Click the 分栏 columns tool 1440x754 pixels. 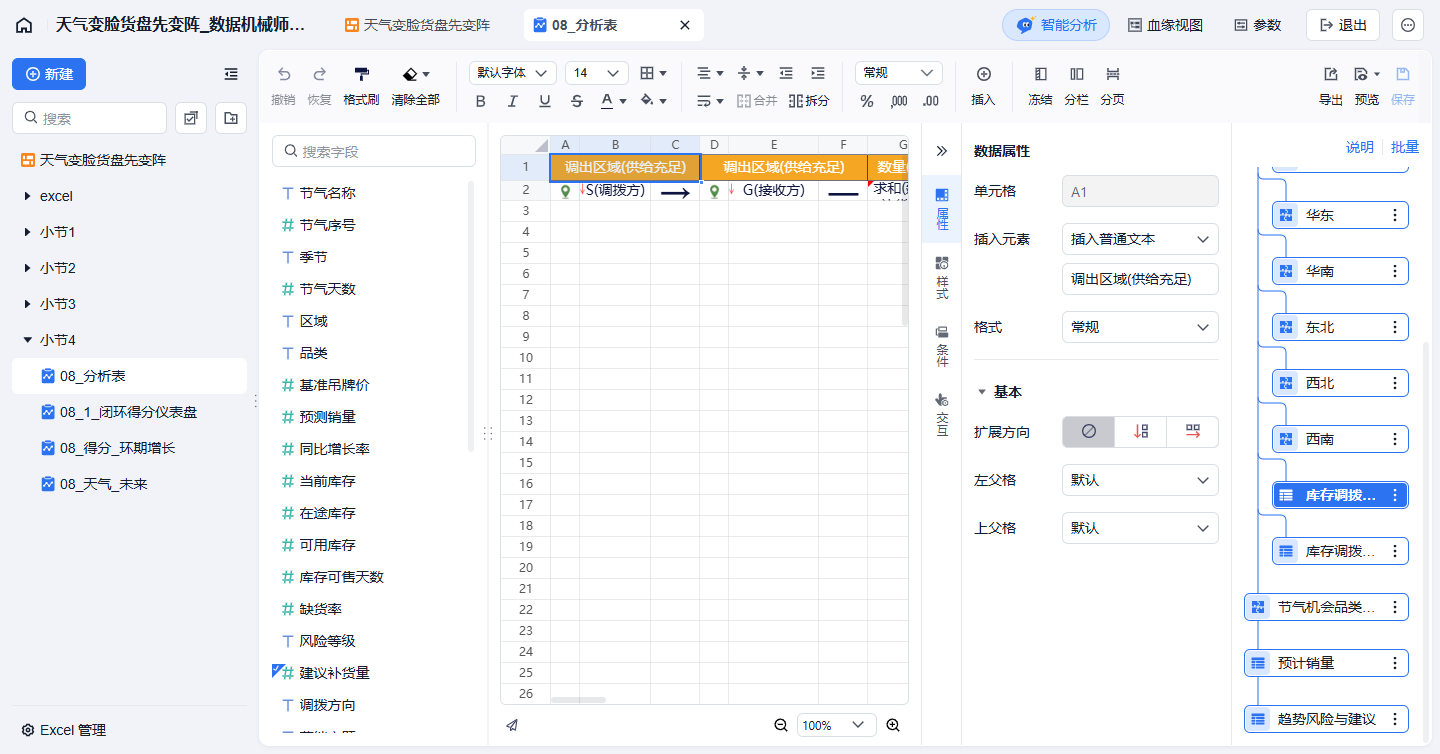tap(1076, 86)
